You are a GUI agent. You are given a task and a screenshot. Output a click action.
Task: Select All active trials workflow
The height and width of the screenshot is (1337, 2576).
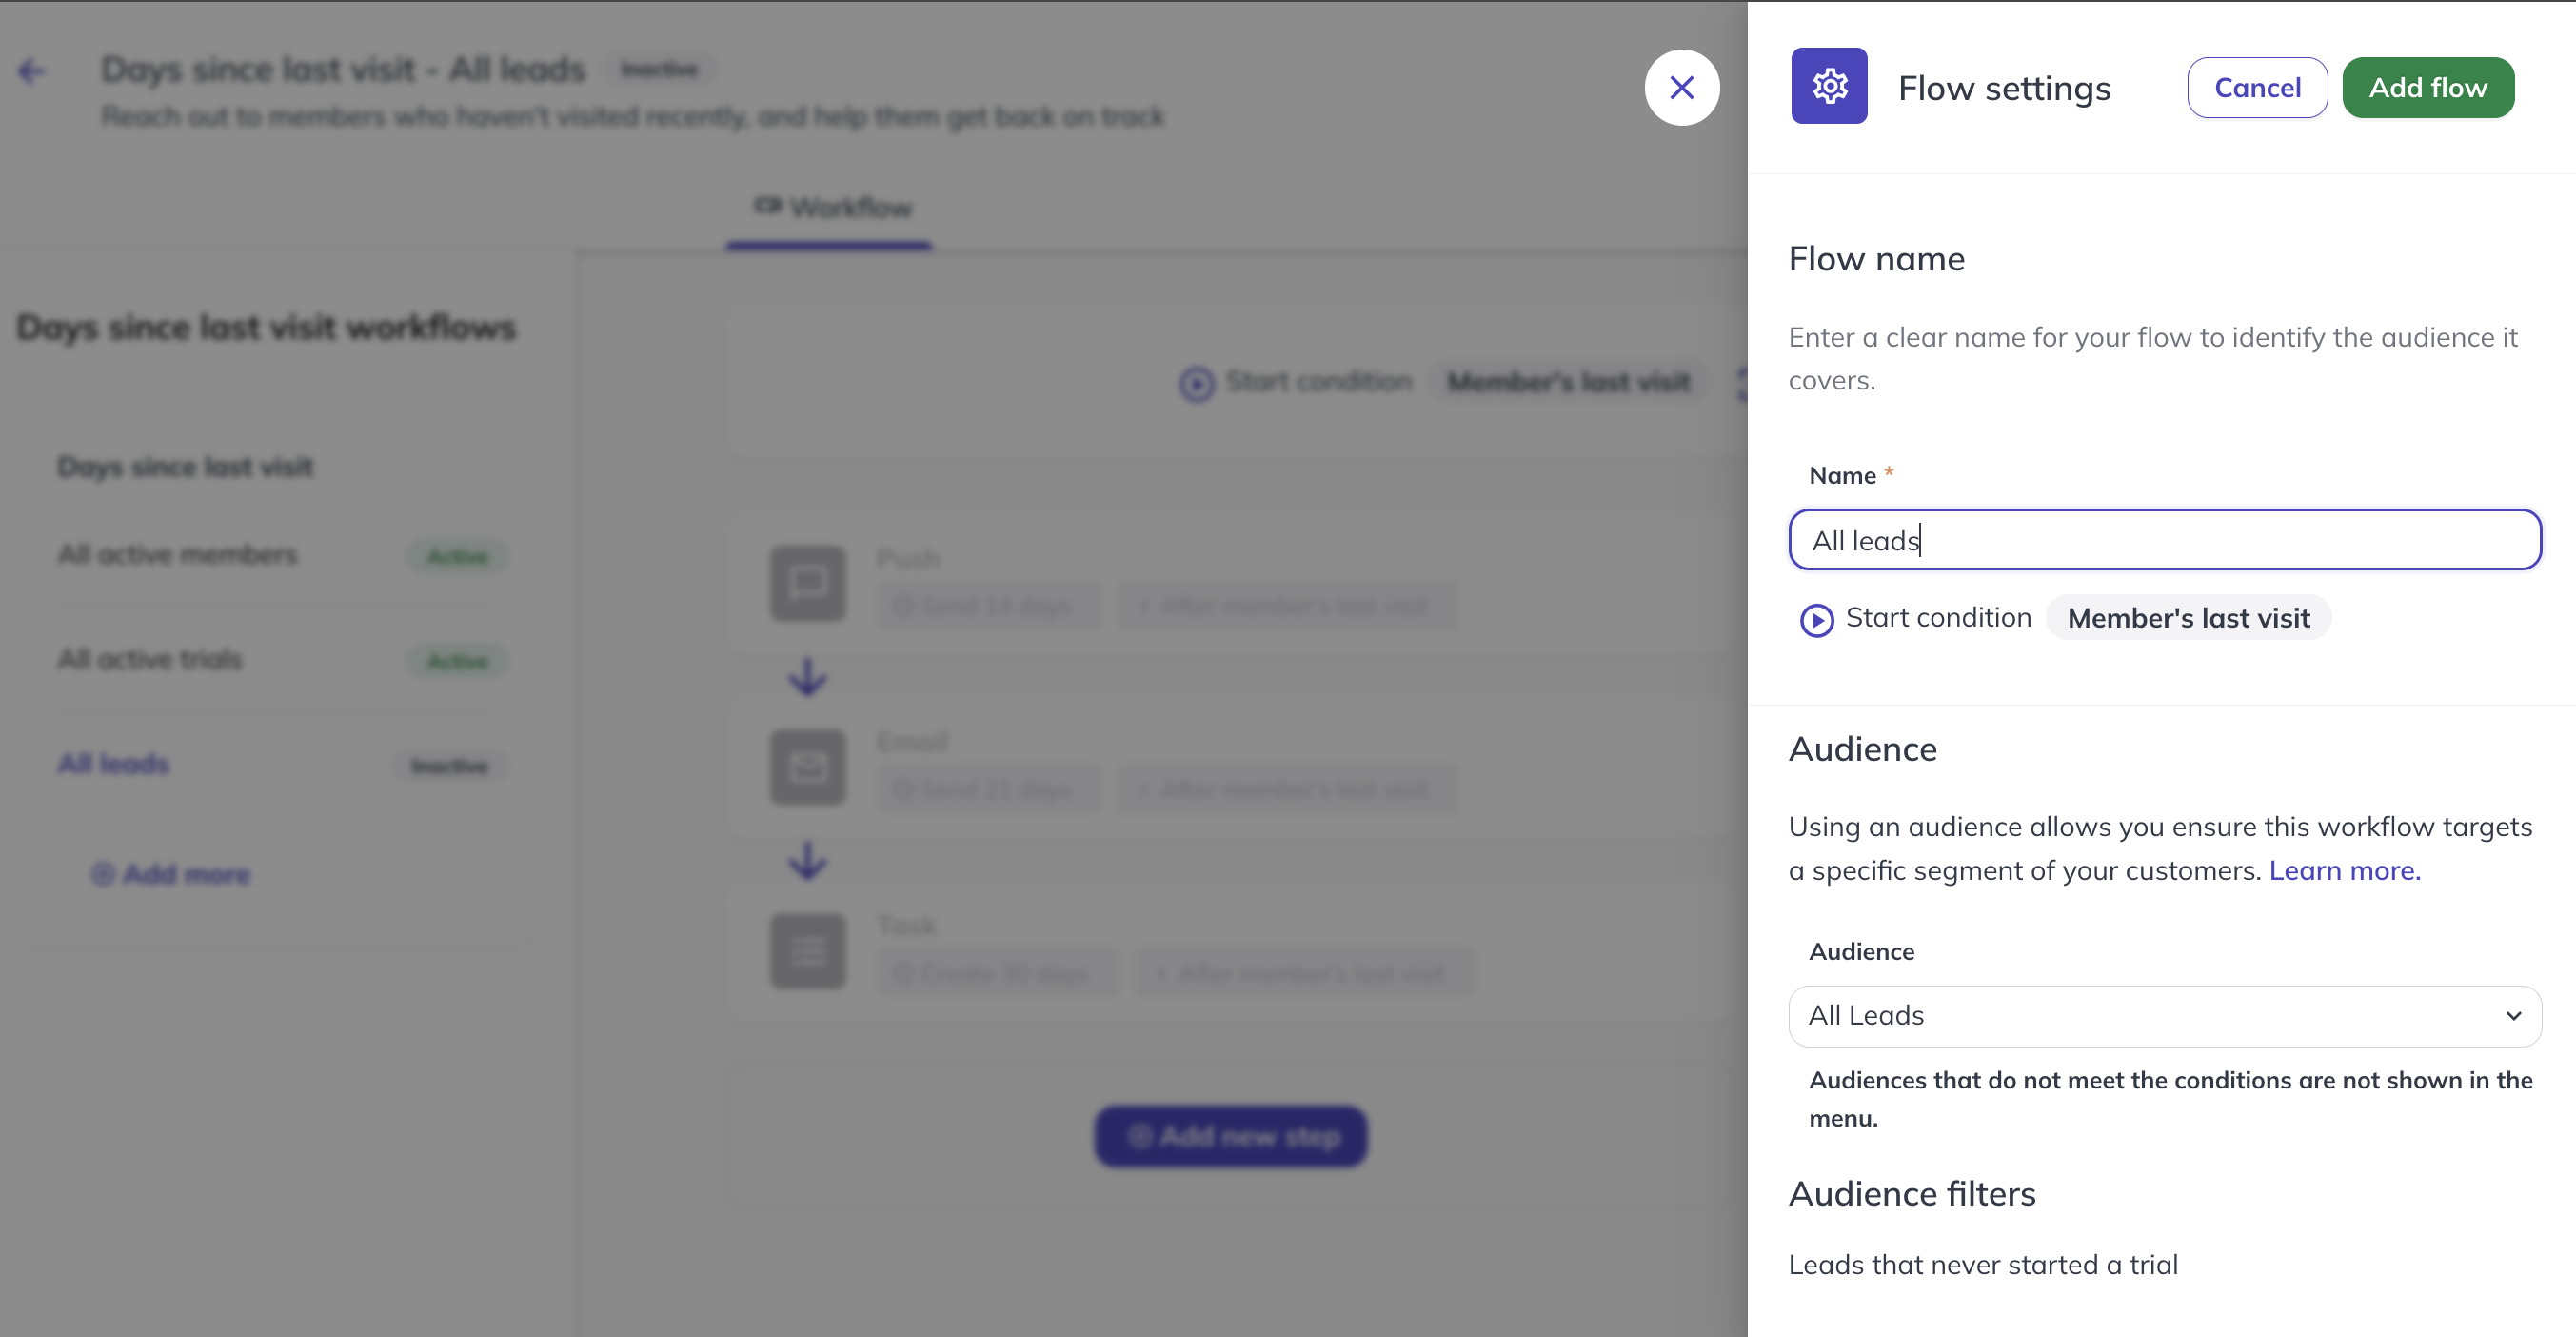[x=150, y=660]
